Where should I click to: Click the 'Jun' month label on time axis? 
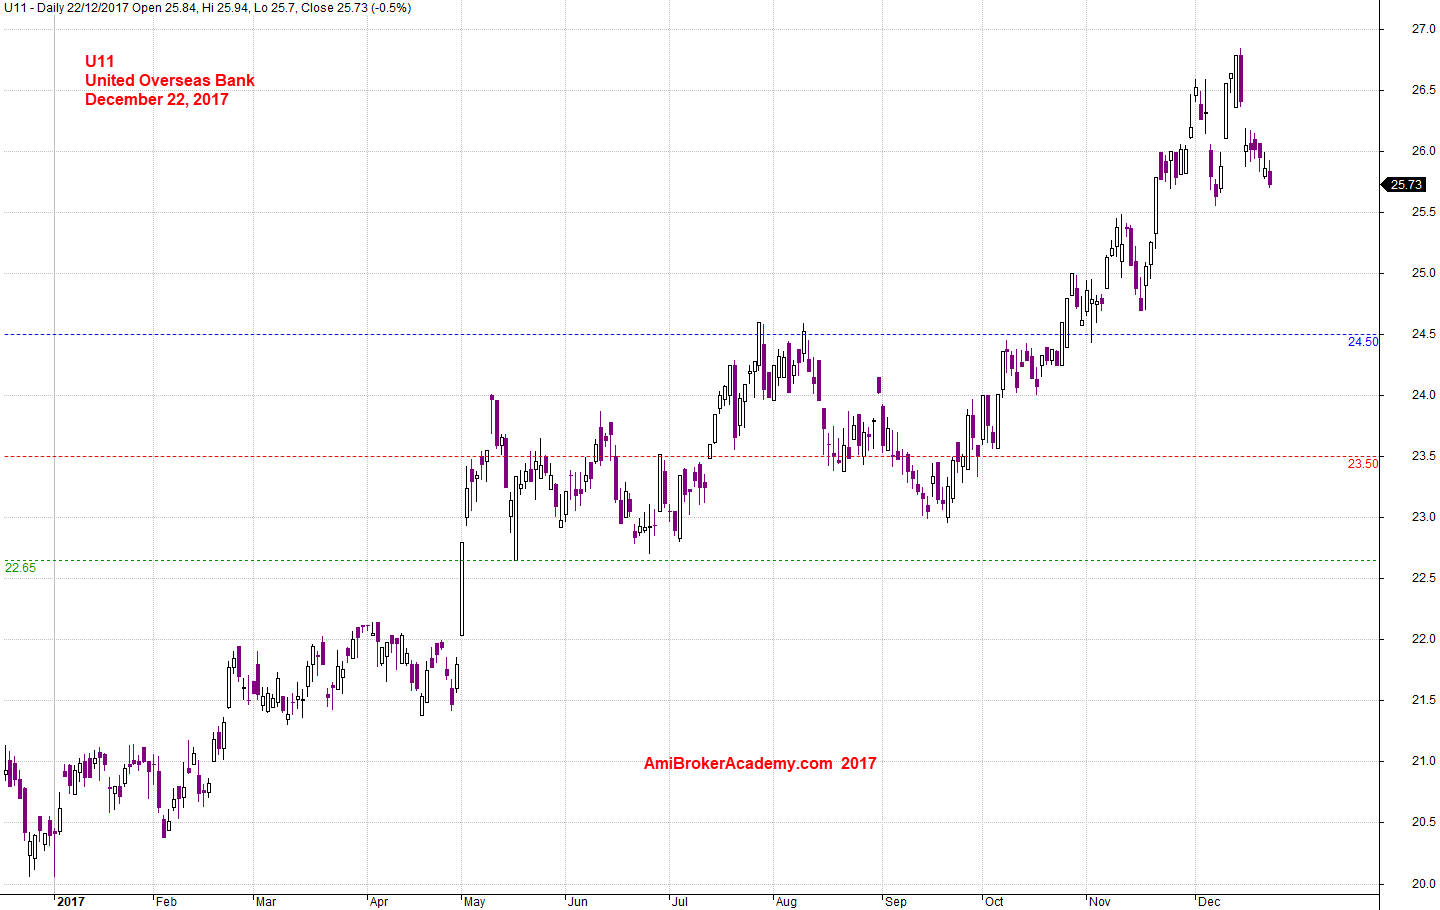tap(578, 902)
